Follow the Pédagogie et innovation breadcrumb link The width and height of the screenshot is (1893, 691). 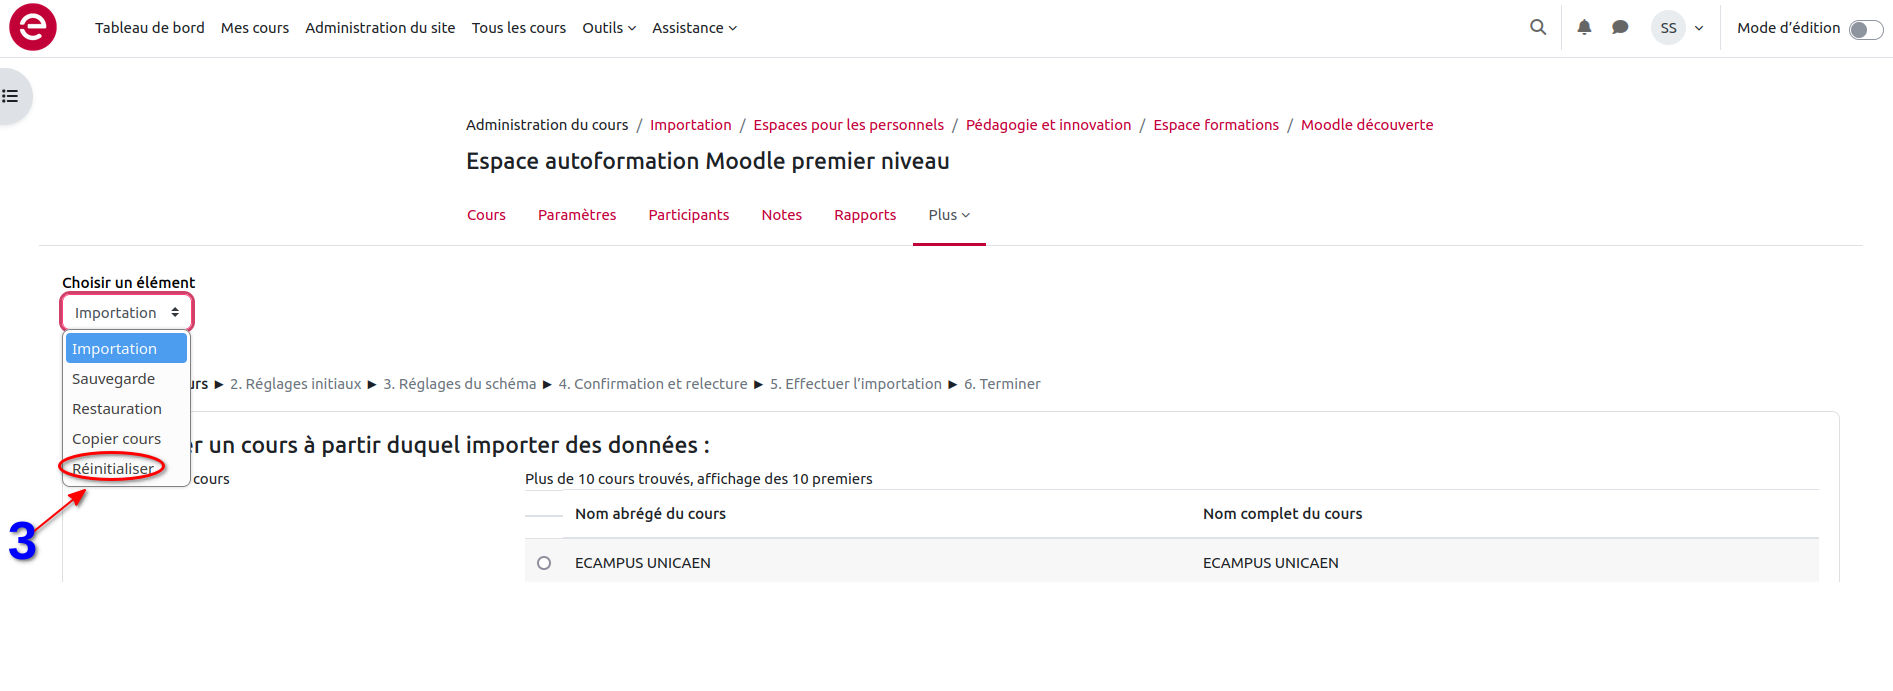tap(1048, 125)
